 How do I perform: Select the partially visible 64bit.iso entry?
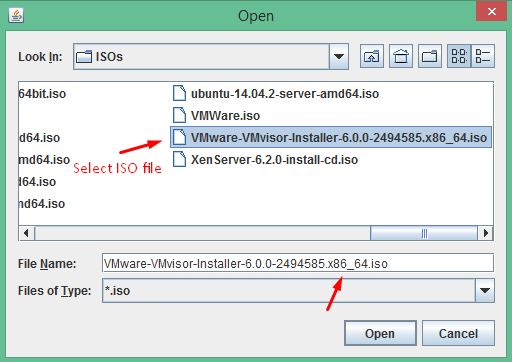click(x=43, y=94)
